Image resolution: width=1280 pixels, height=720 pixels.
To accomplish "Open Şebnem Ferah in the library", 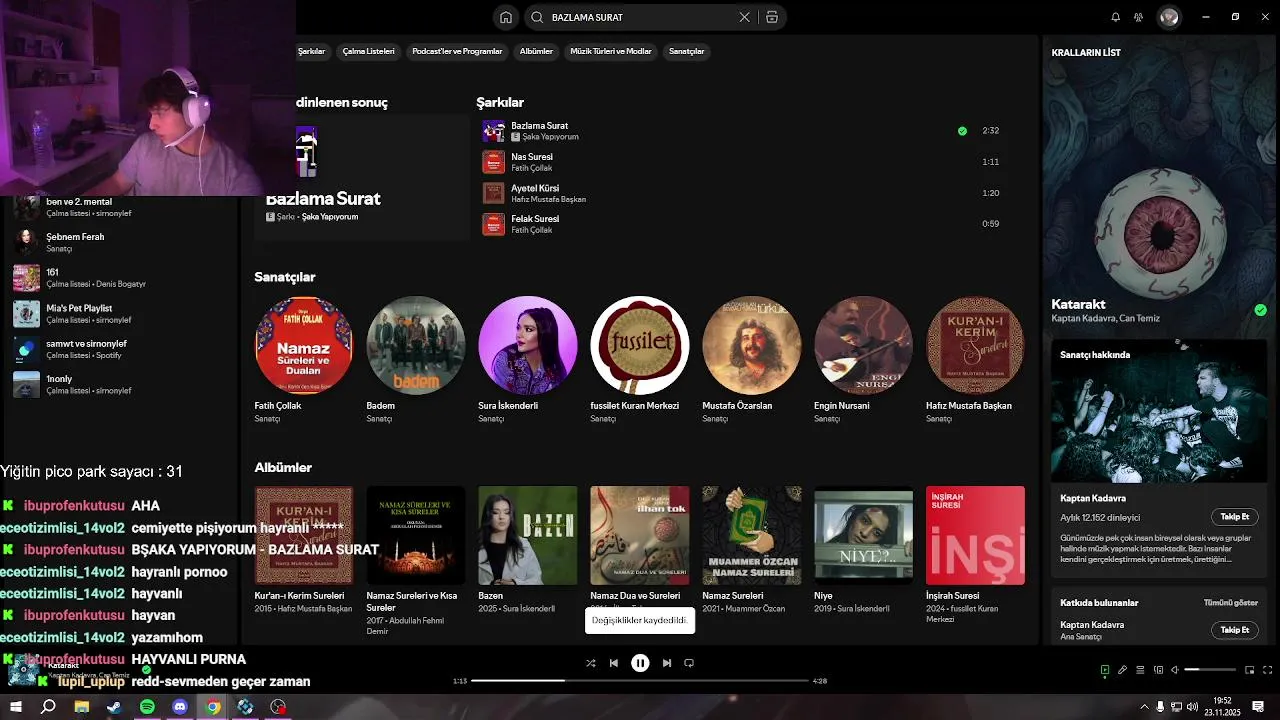I will click(75, 242).
